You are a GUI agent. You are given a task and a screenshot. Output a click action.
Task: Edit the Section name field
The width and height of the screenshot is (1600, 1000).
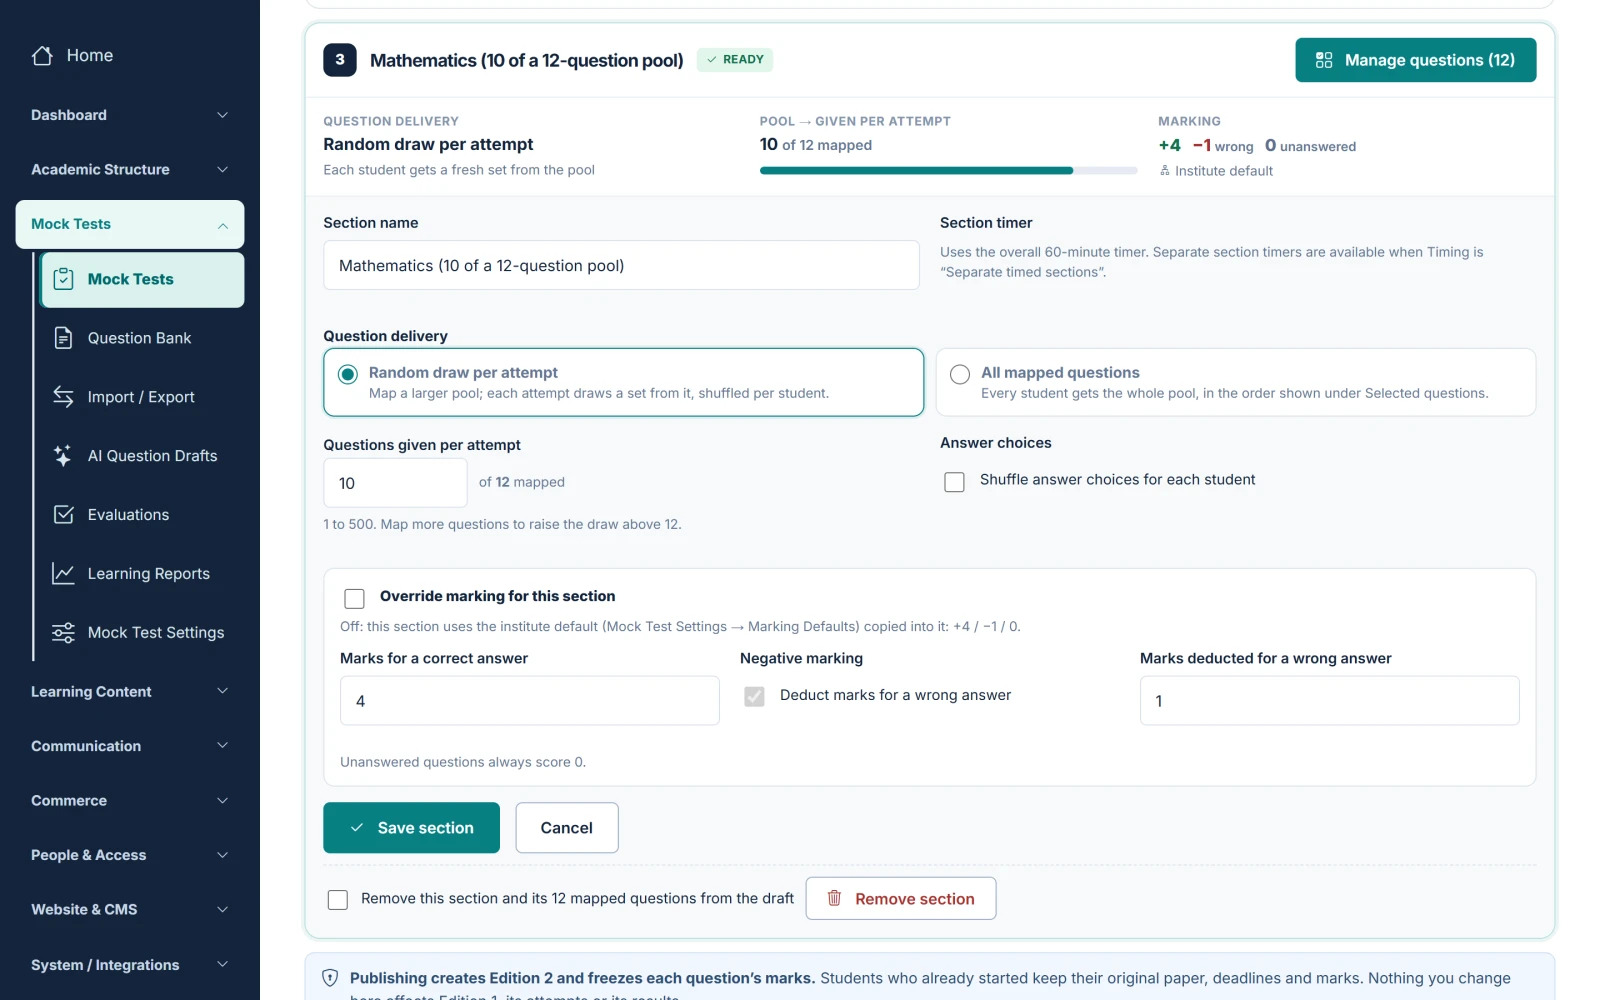[621, 265]
